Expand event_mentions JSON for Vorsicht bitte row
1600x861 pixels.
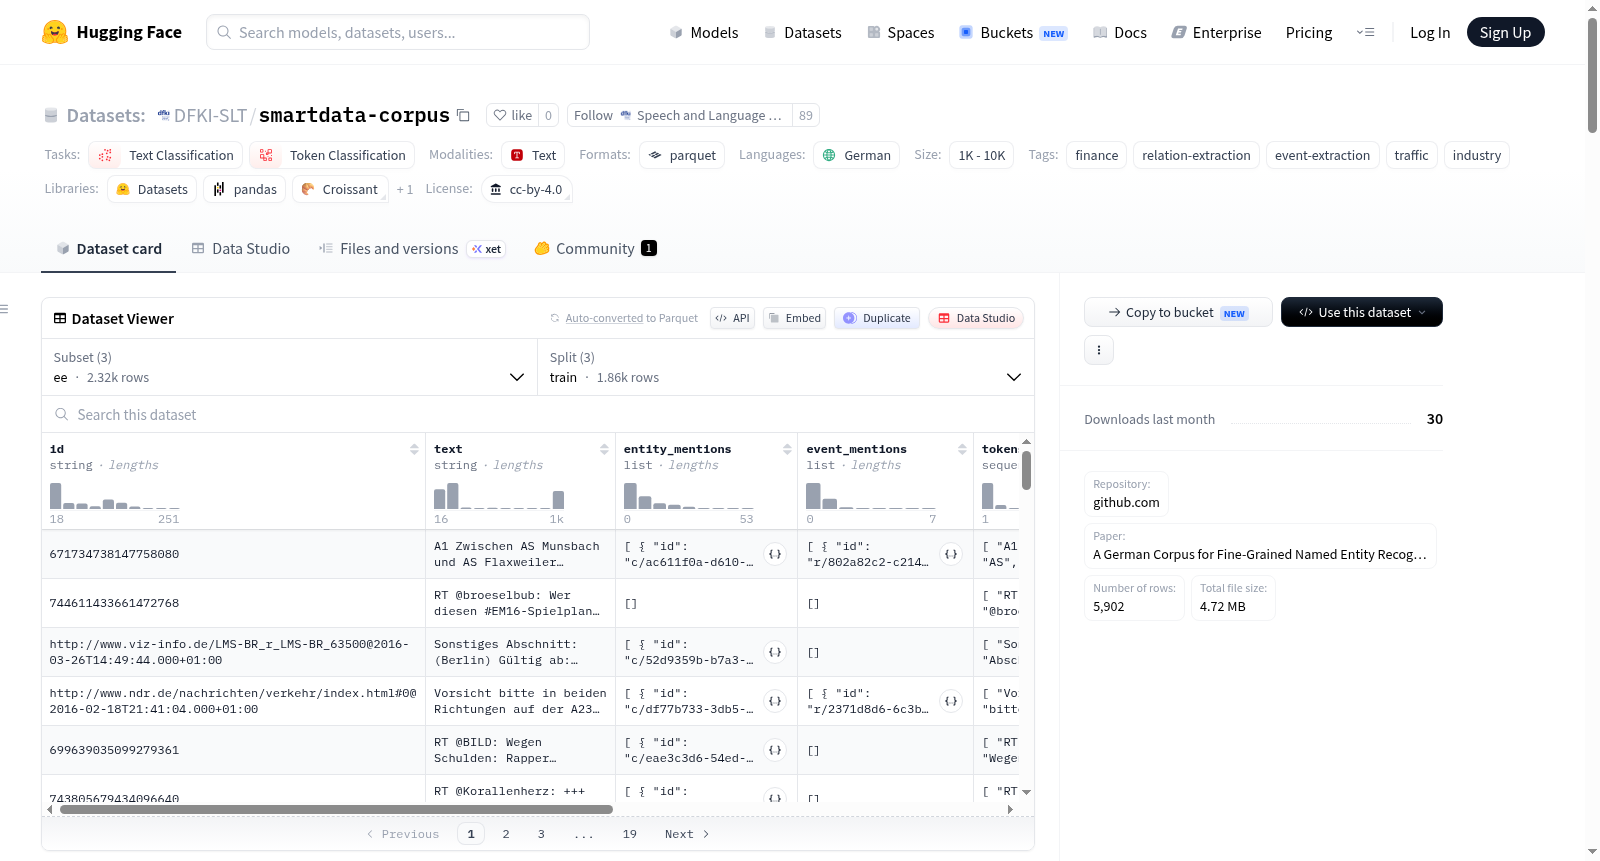pyautogui.click(x=951, y=701)
